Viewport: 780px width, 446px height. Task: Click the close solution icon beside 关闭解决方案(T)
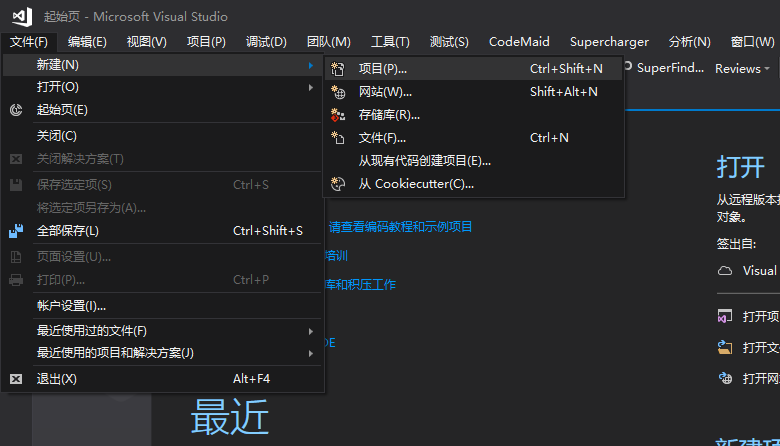pos(16,159)
